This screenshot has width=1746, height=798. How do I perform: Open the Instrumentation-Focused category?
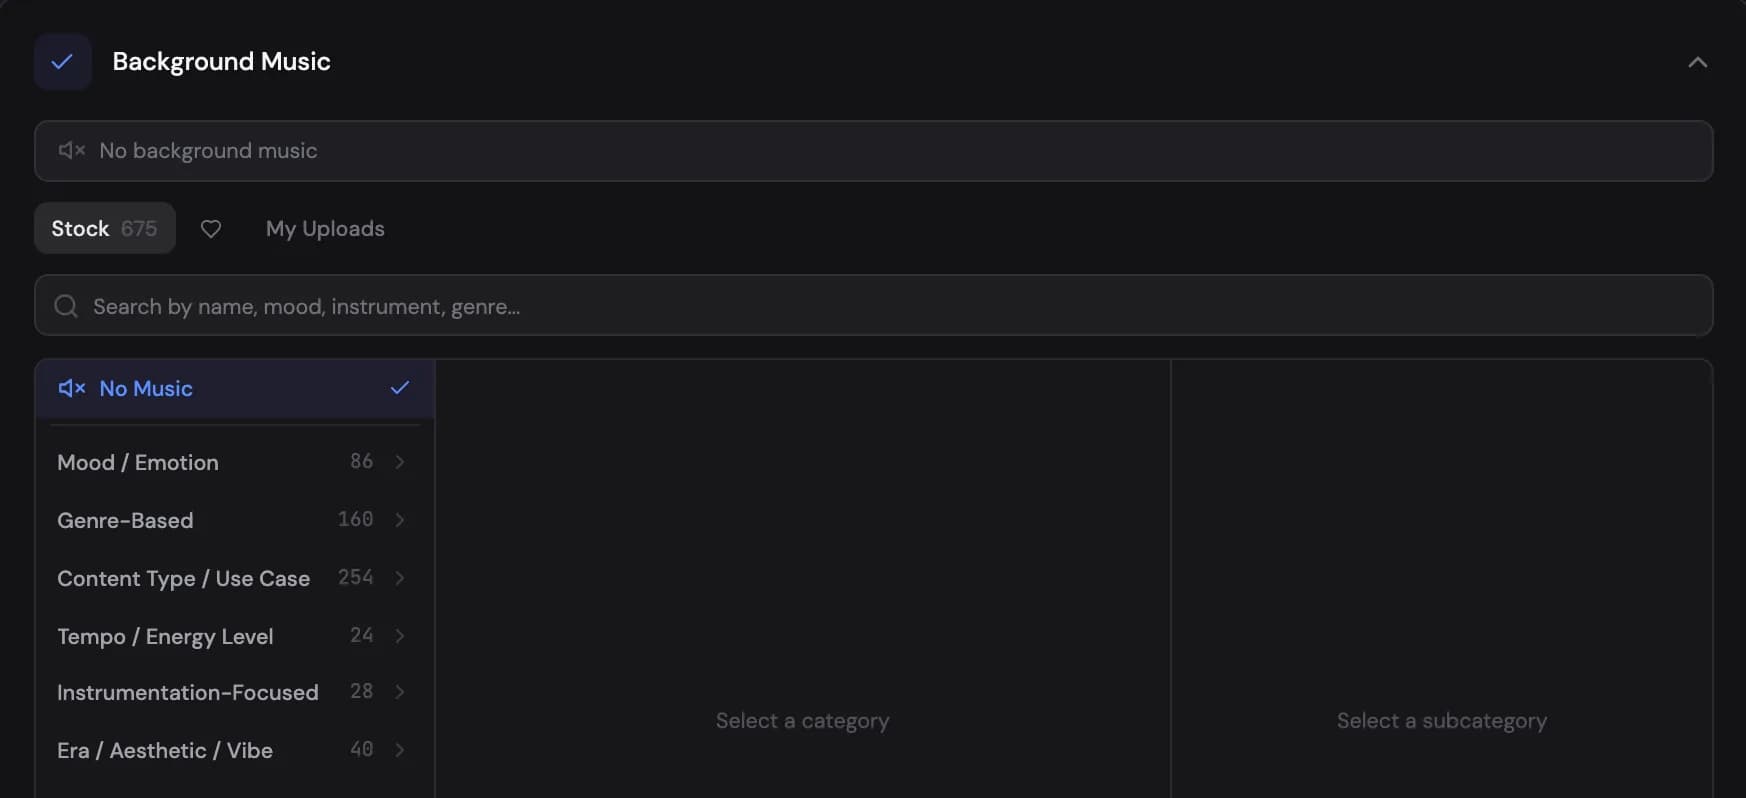pyautogui.click(x=235, y=692)
